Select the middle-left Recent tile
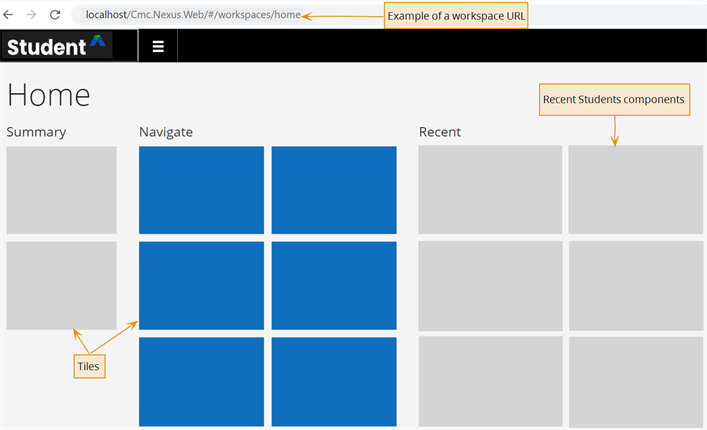 (x=490, y=286)
